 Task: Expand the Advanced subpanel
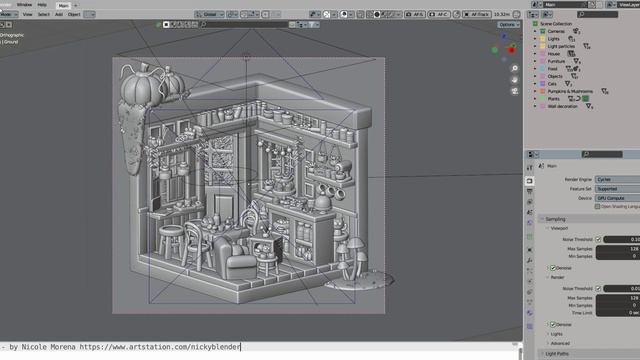click(559, 344)
